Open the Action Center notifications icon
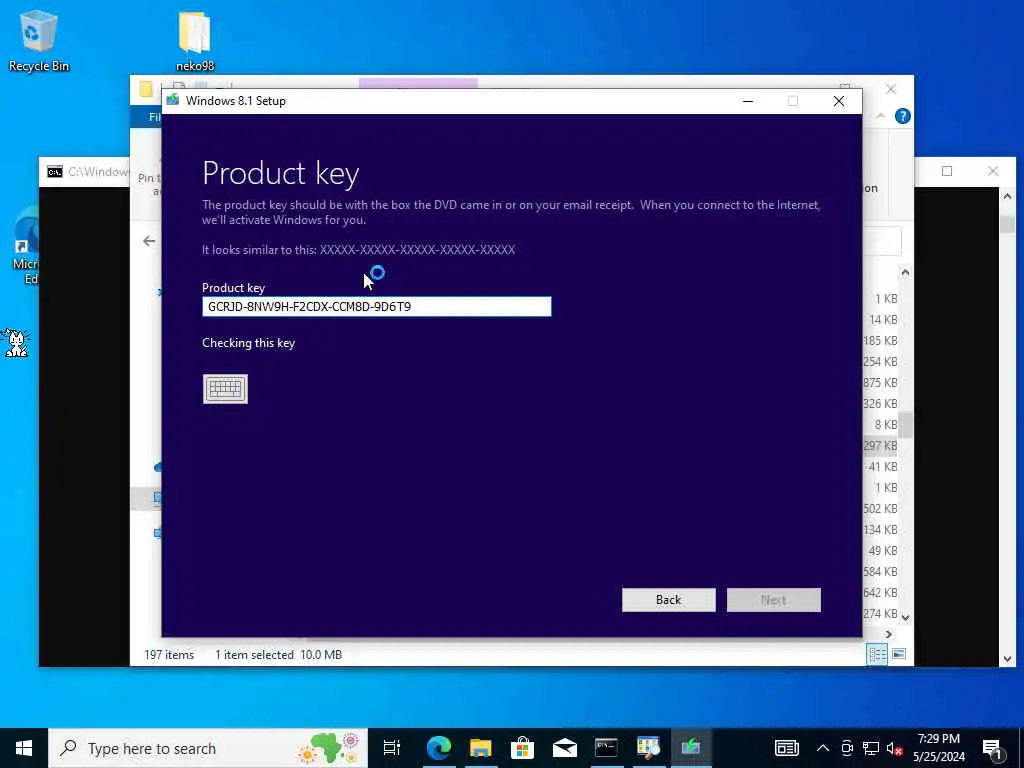 [x=993, y=749]
